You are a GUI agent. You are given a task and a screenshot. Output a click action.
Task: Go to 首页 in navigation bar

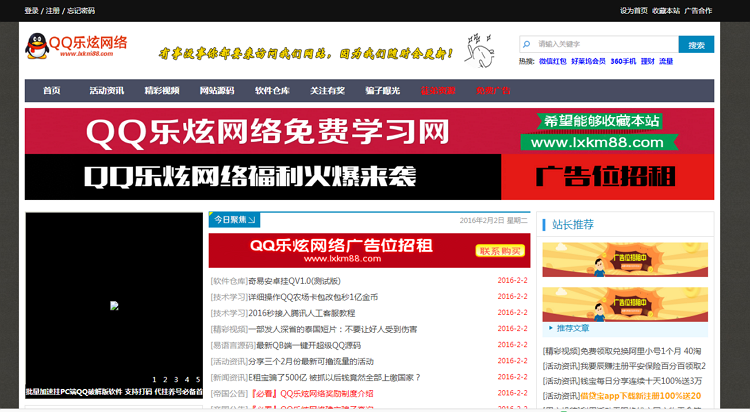pyautogui.click(x=52, y=90)
